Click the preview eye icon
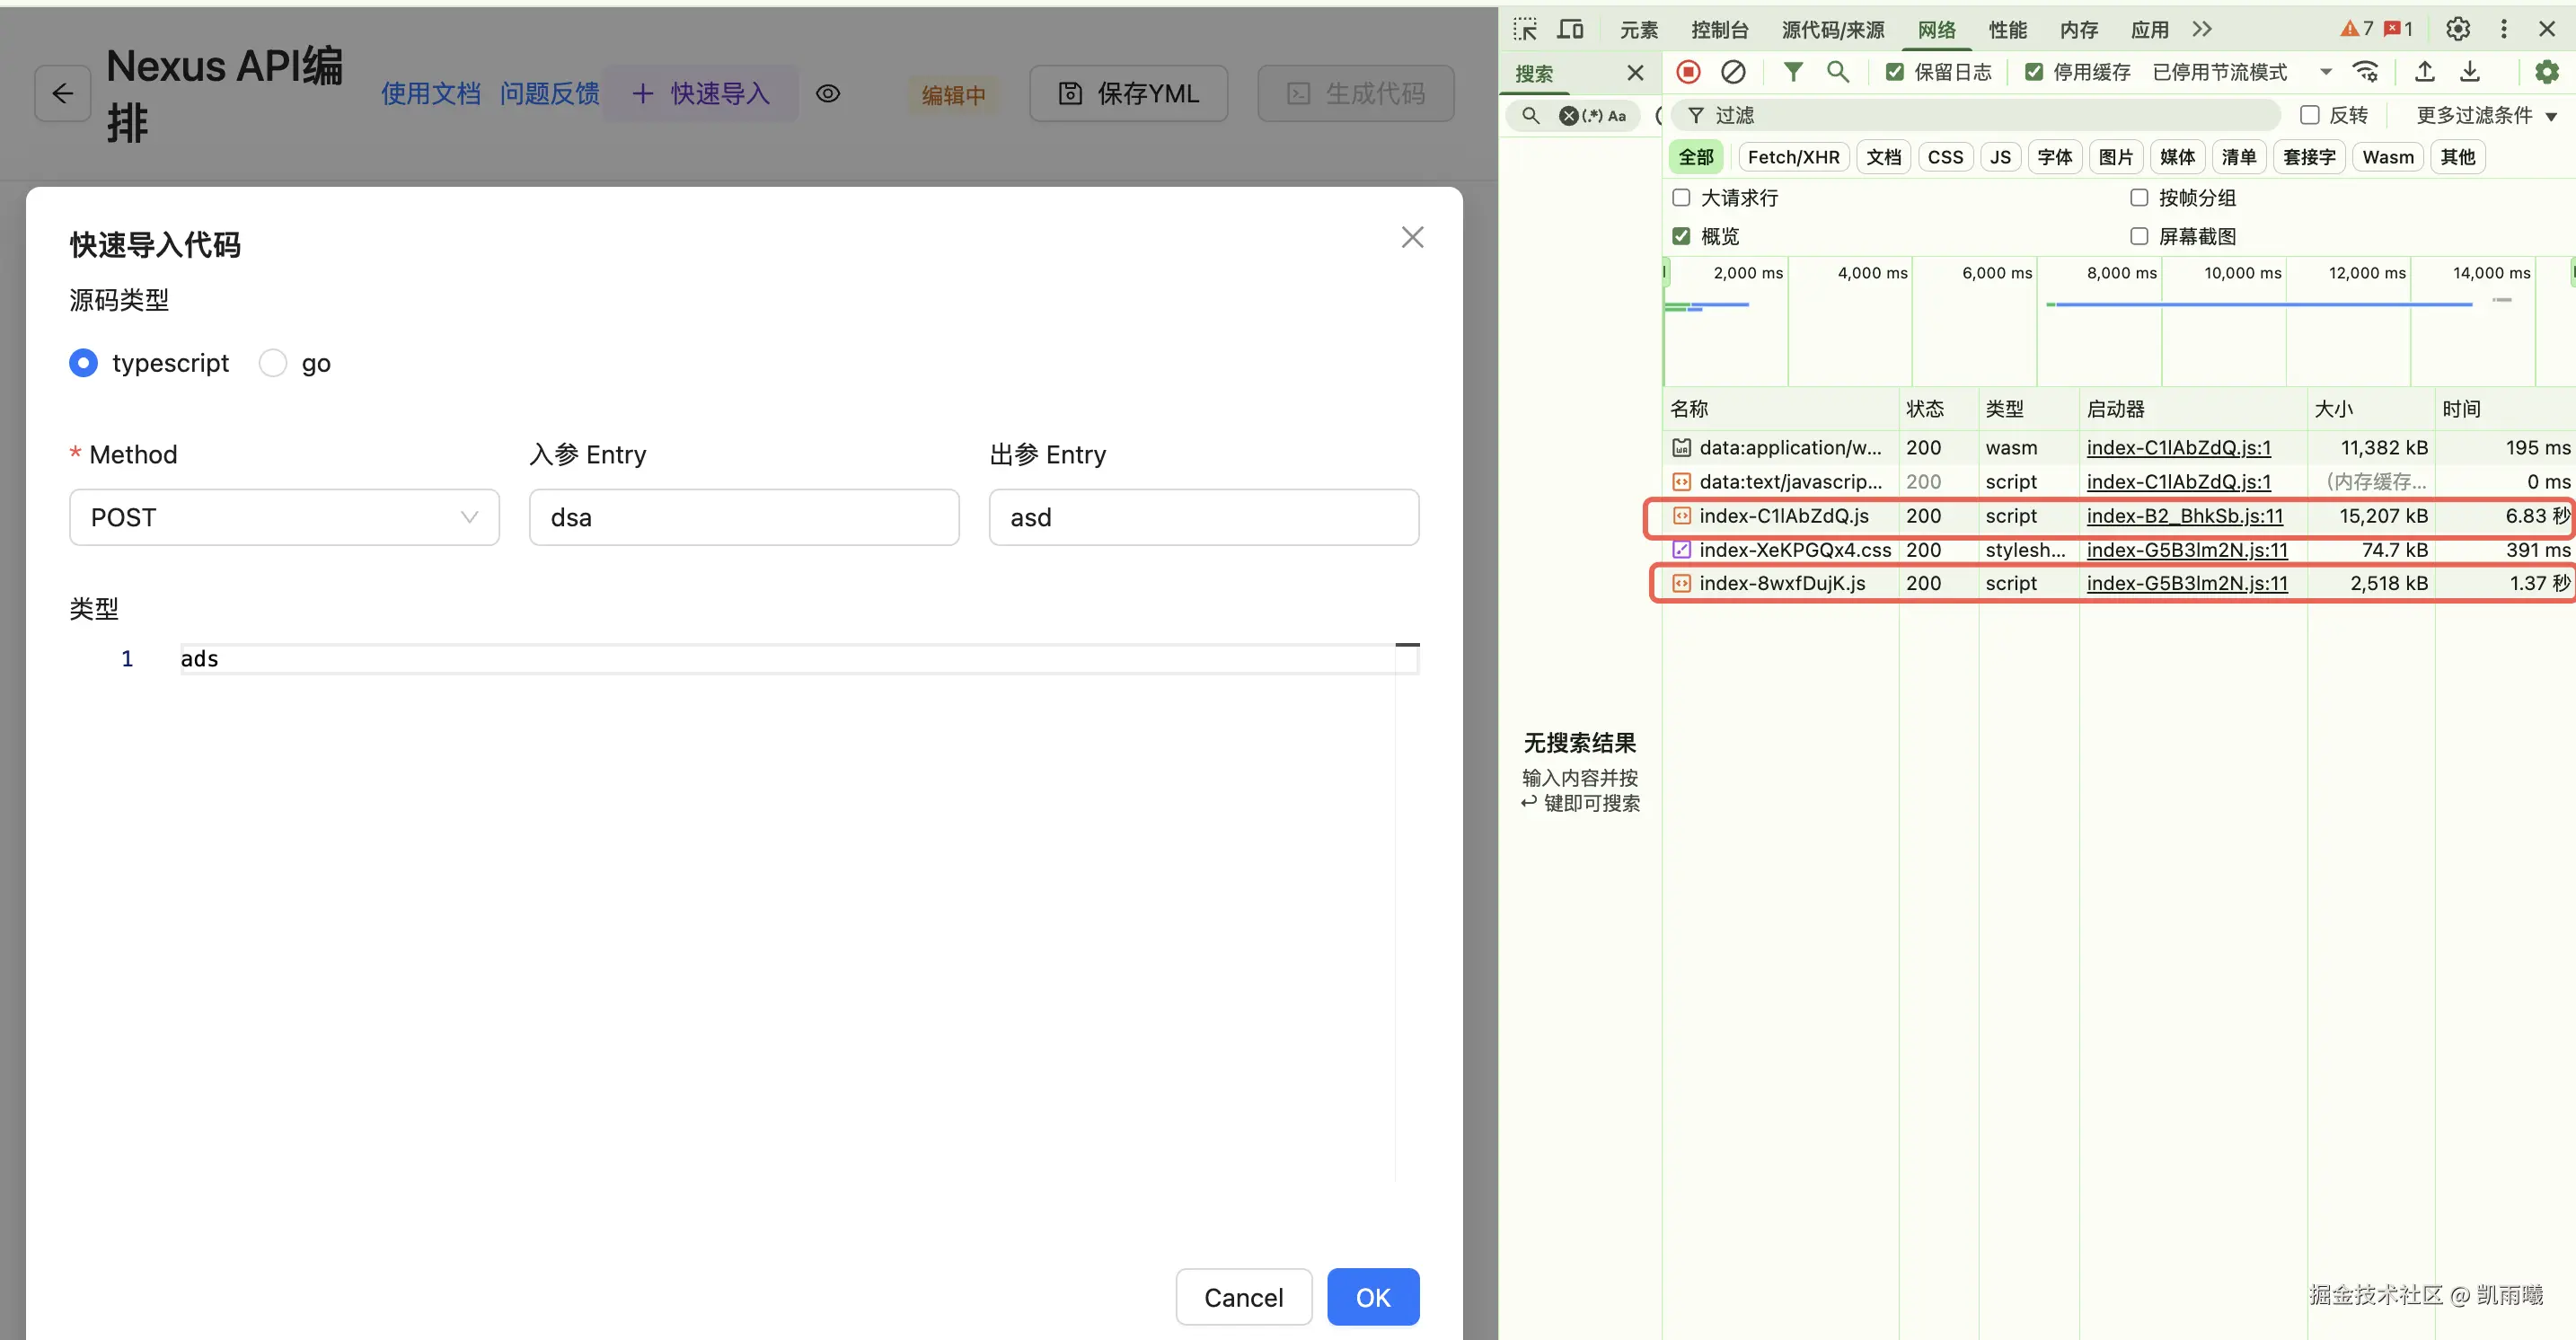 pos(827,94)
